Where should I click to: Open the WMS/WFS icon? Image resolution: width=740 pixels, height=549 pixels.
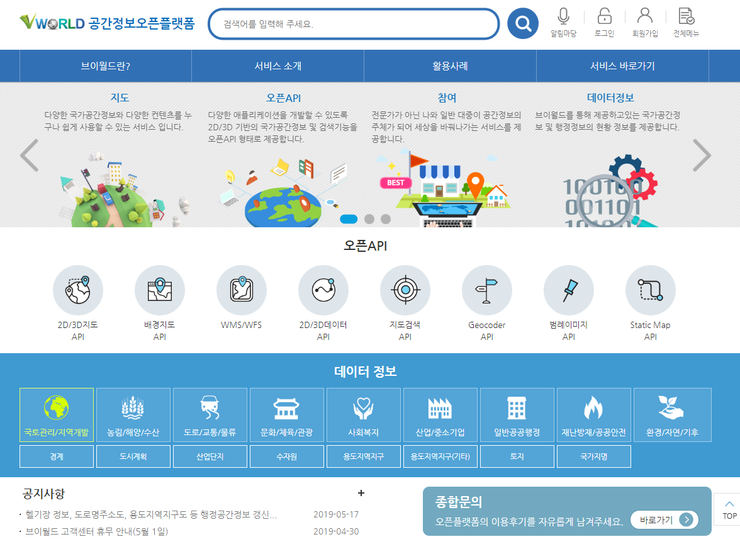point(241,290)
